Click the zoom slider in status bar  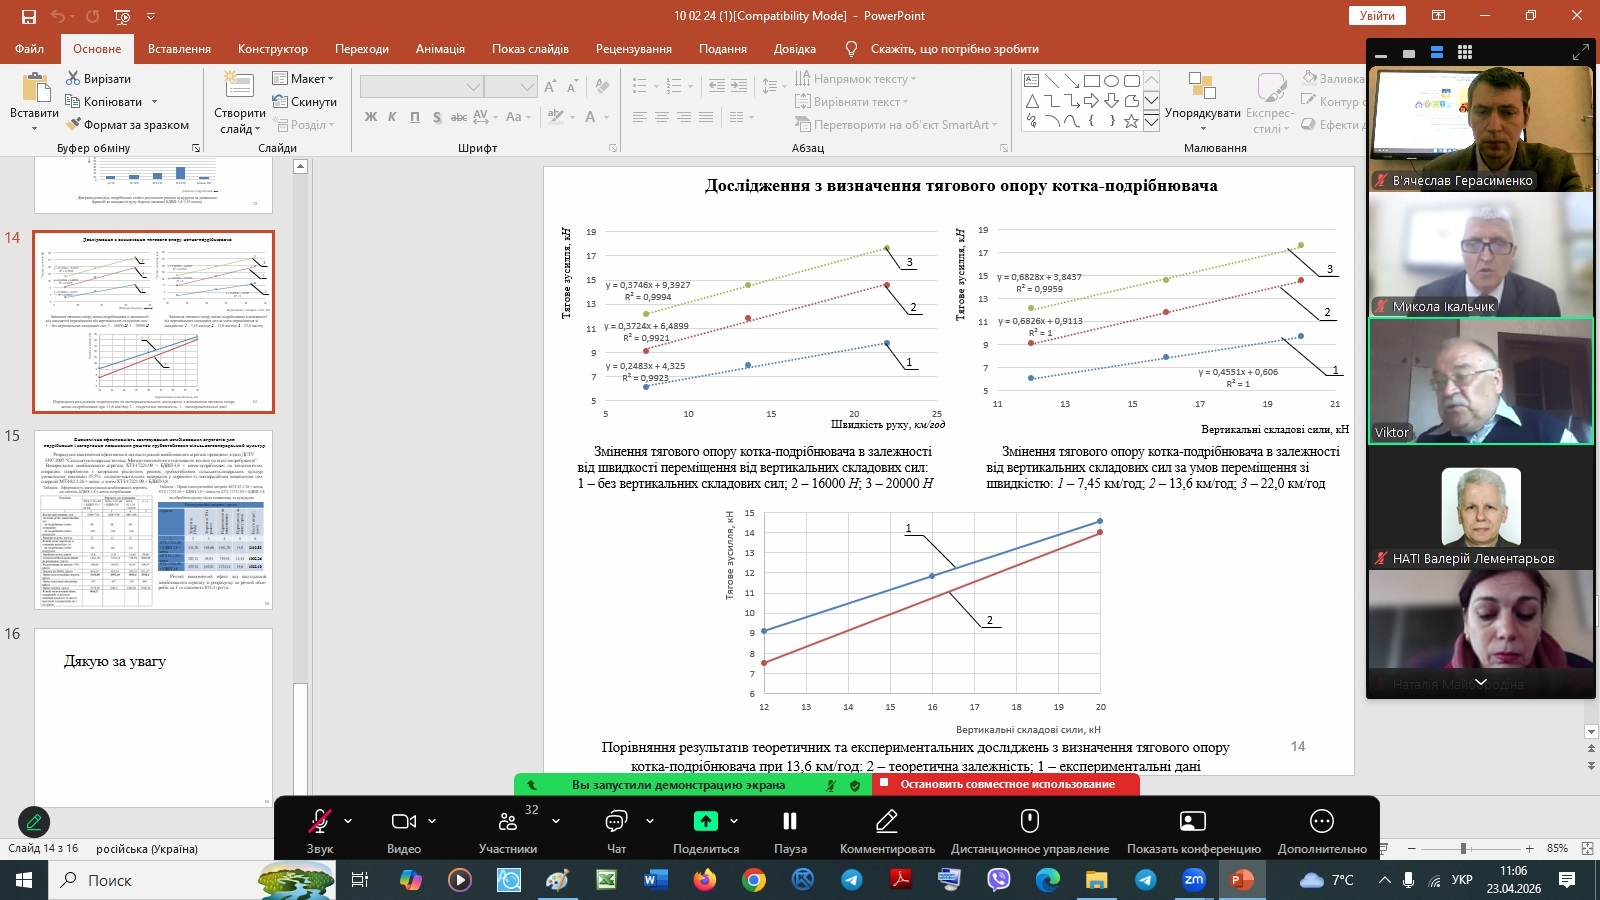1463,848
